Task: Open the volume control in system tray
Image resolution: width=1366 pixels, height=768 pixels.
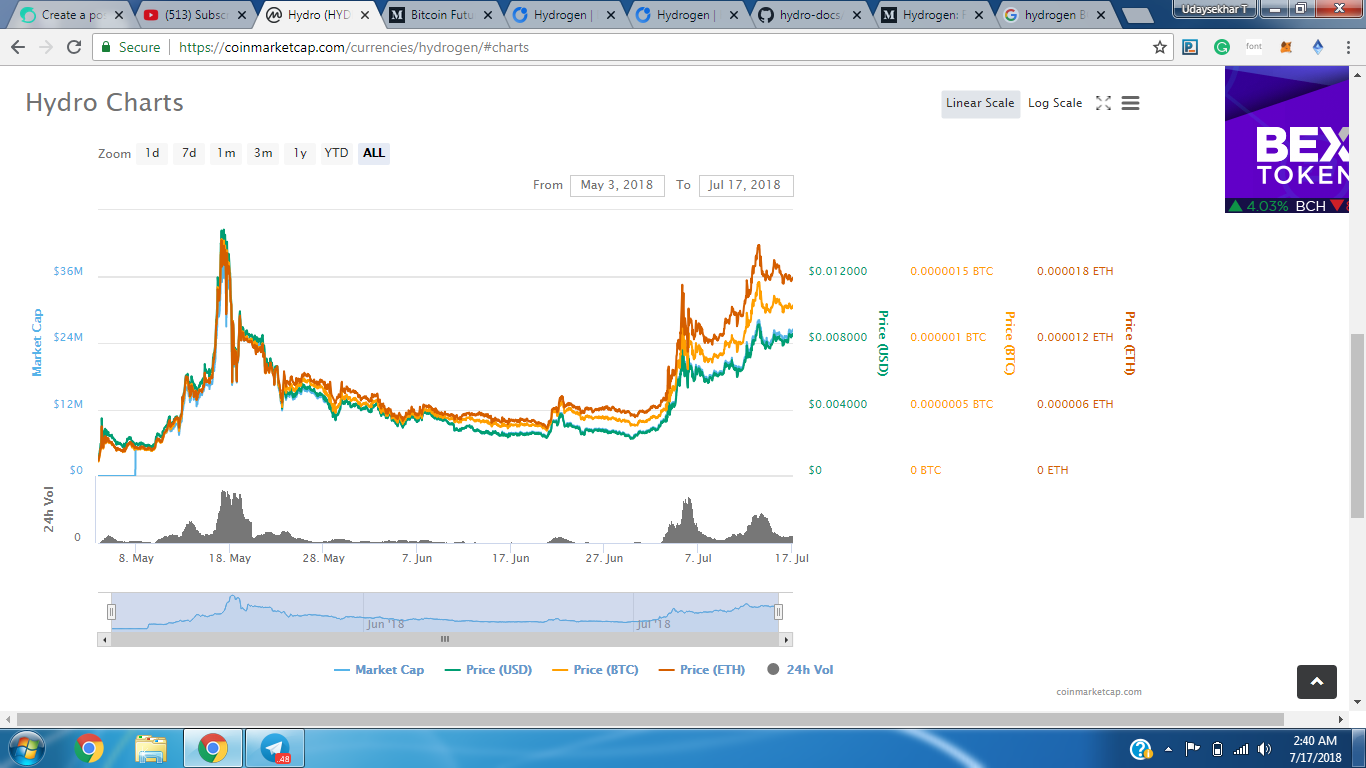Action: [x=1265, y=749]
